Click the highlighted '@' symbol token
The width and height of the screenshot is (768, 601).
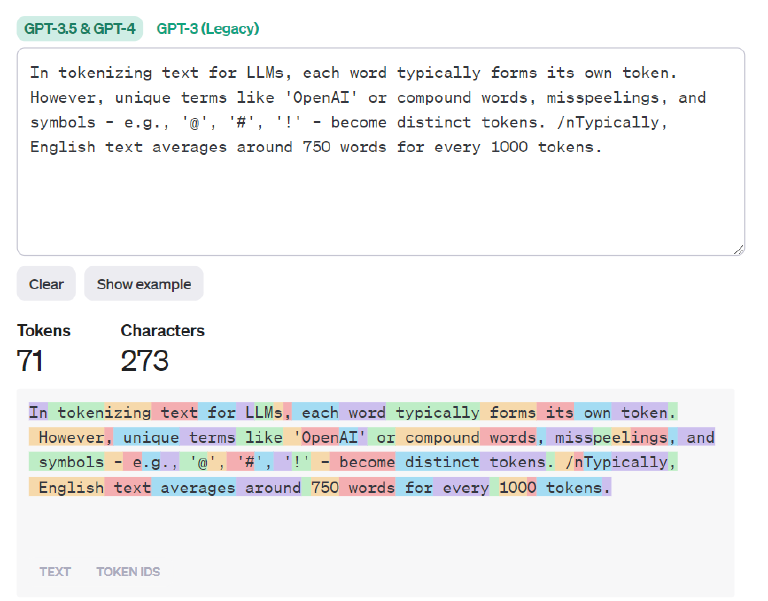(204, 463)
